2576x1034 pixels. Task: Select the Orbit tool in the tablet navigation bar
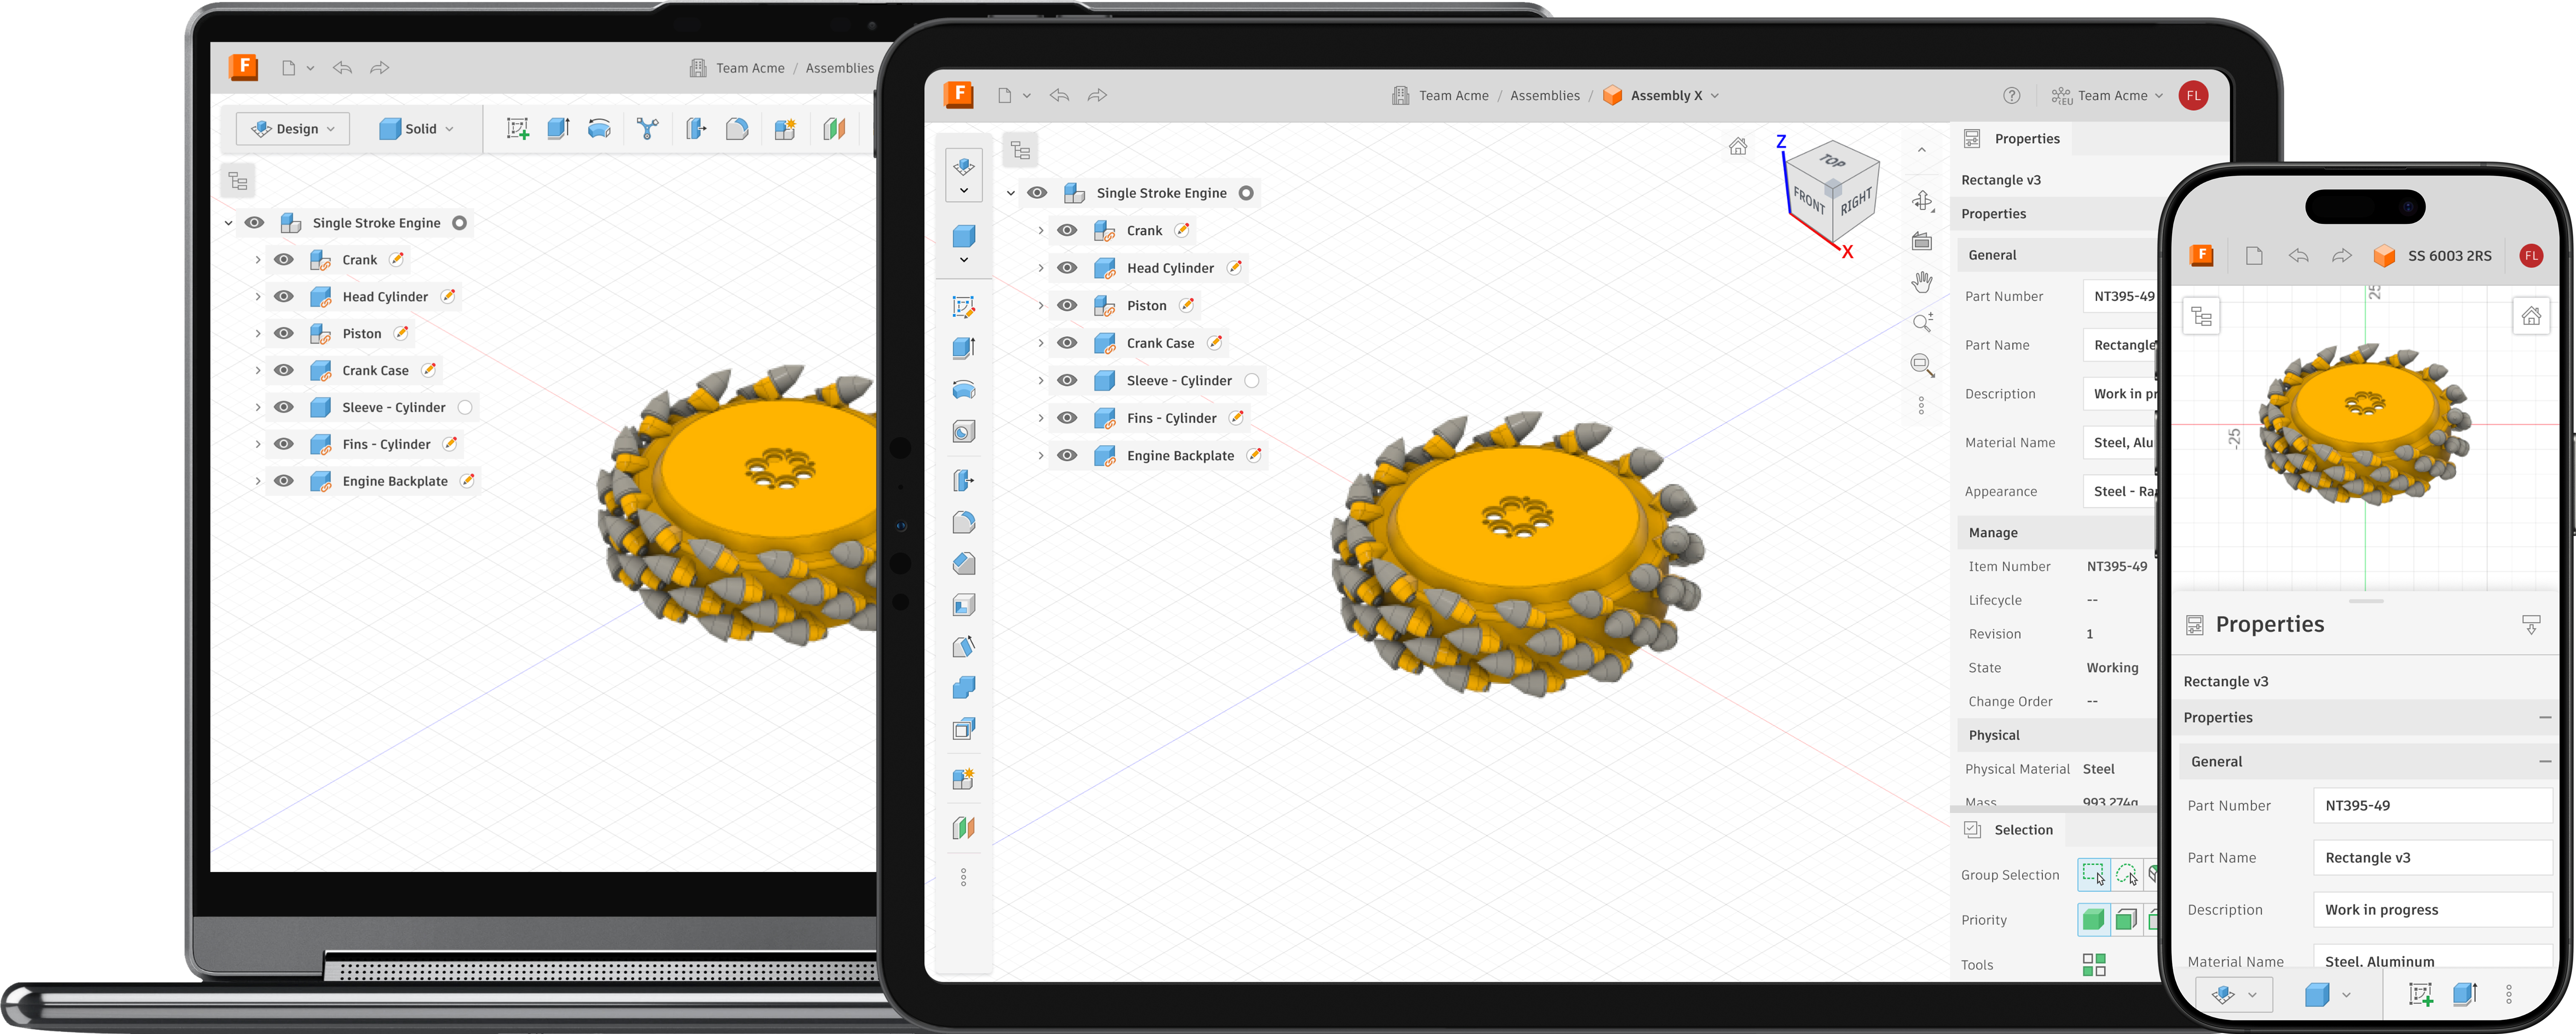(x=1922, y=201)
